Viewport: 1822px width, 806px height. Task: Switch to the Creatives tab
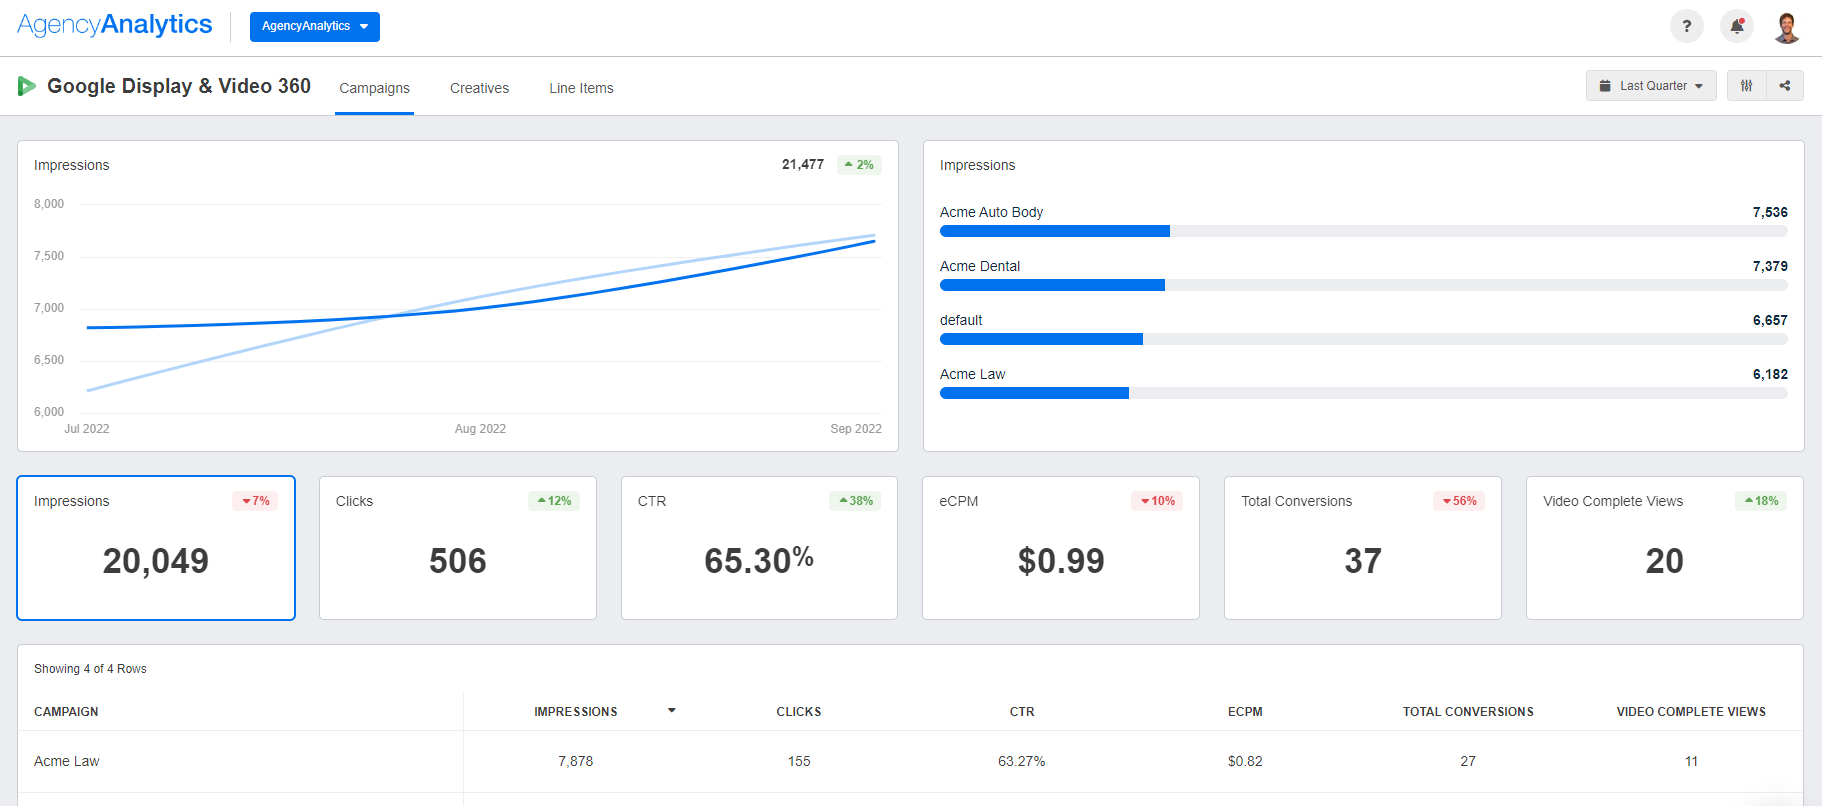pos(479,88)
